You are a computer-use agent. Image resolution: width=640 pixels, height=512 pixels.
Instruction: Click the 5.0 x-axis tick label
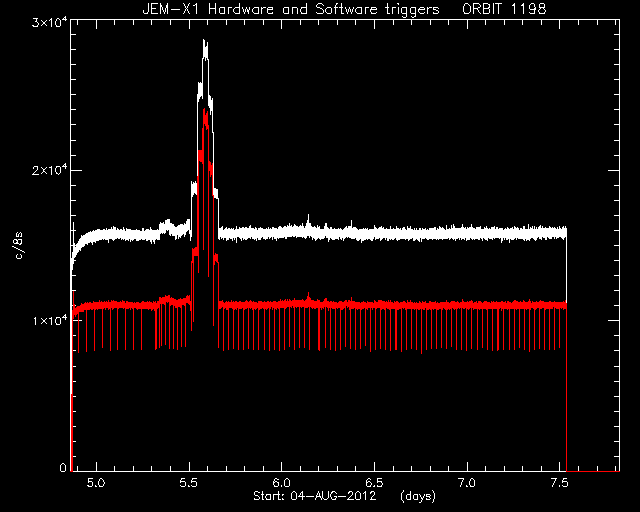tap(96, 483)
